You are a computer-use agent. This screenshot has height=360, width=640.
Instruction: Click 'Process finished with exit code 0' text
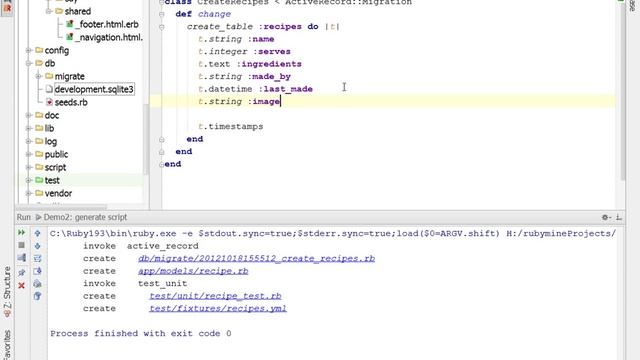click(140, 333)
